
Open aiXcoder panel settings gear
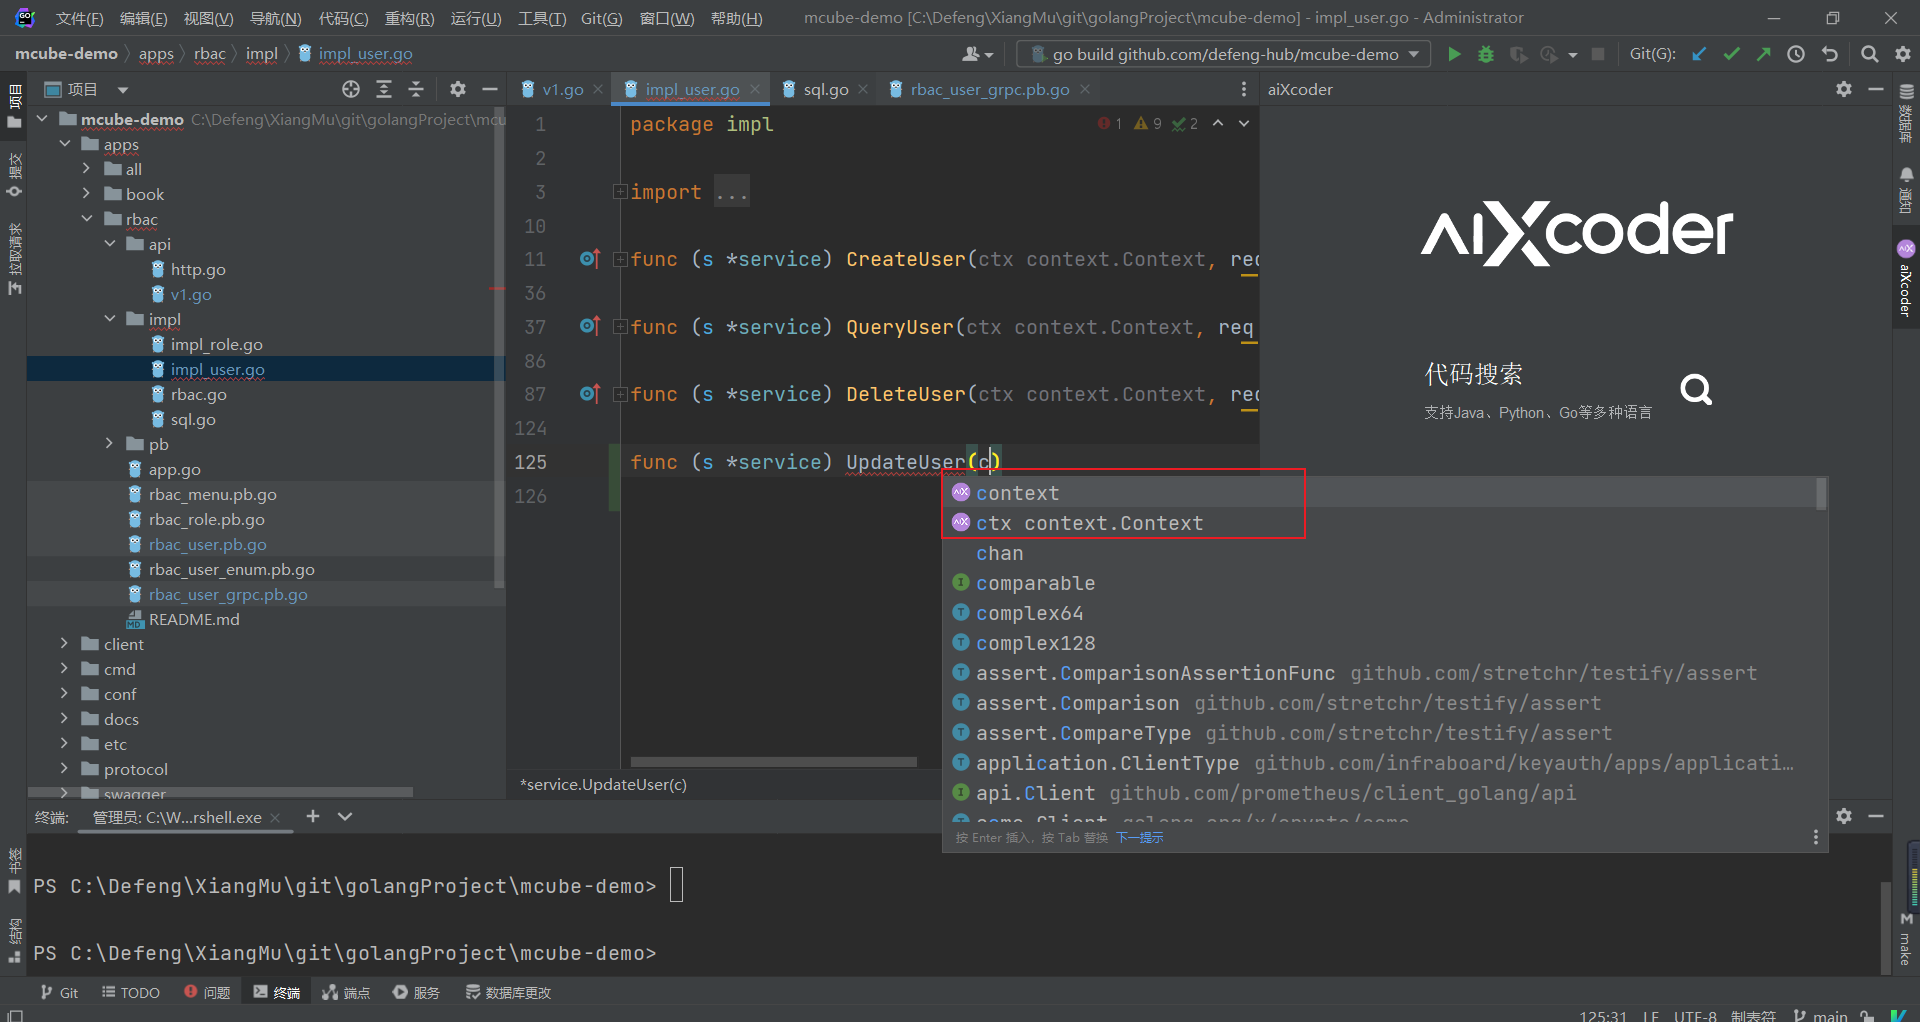[x=1844, y=89]
